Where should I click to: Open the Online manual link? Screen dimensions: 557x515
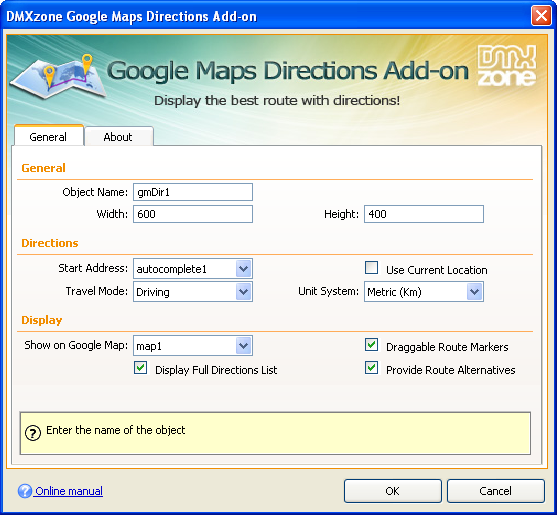click(69, 491)
